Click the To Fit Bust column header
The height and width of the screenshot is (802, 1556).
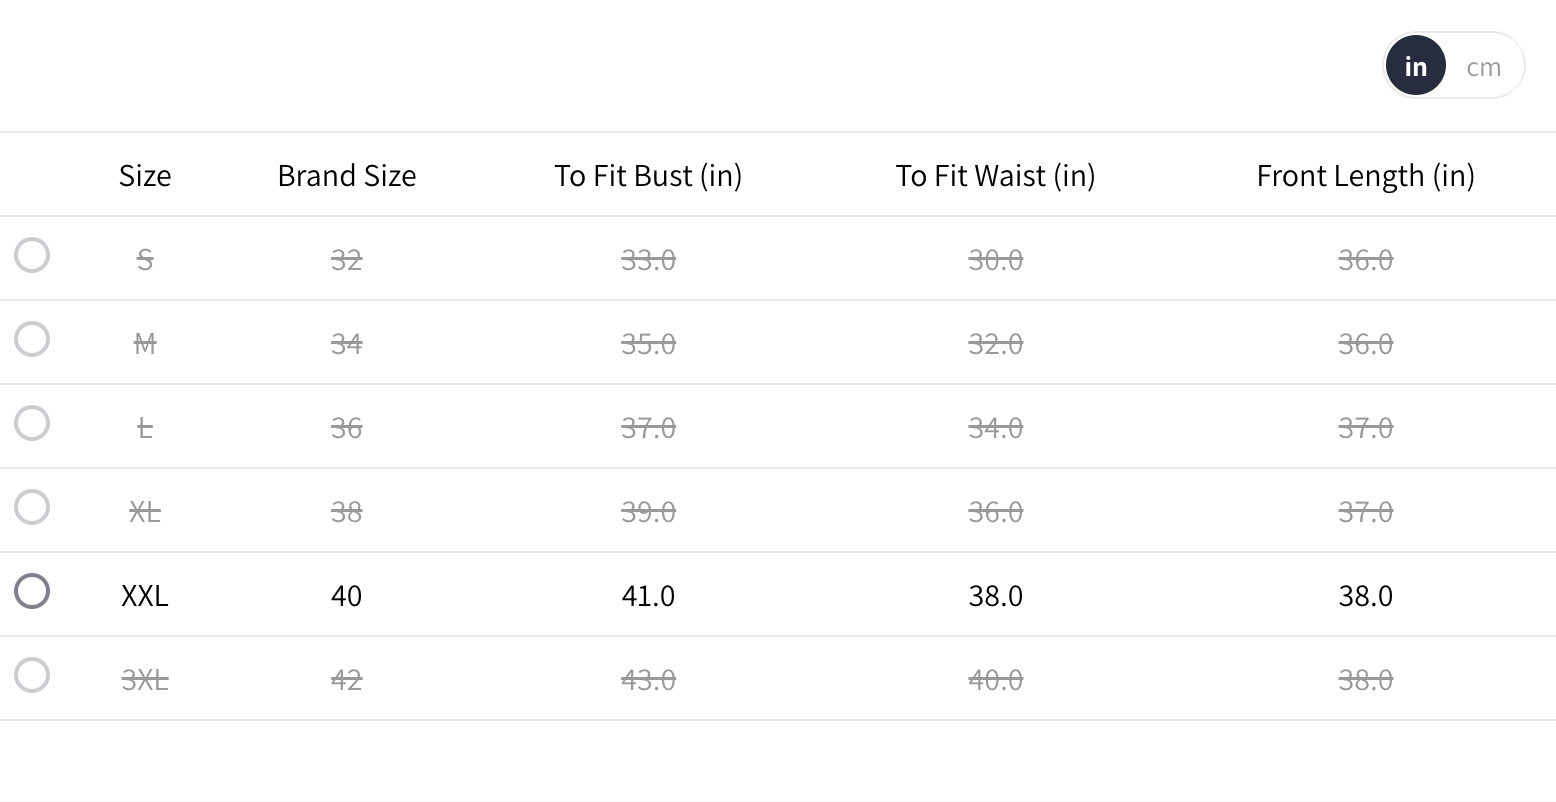point(648,176)
